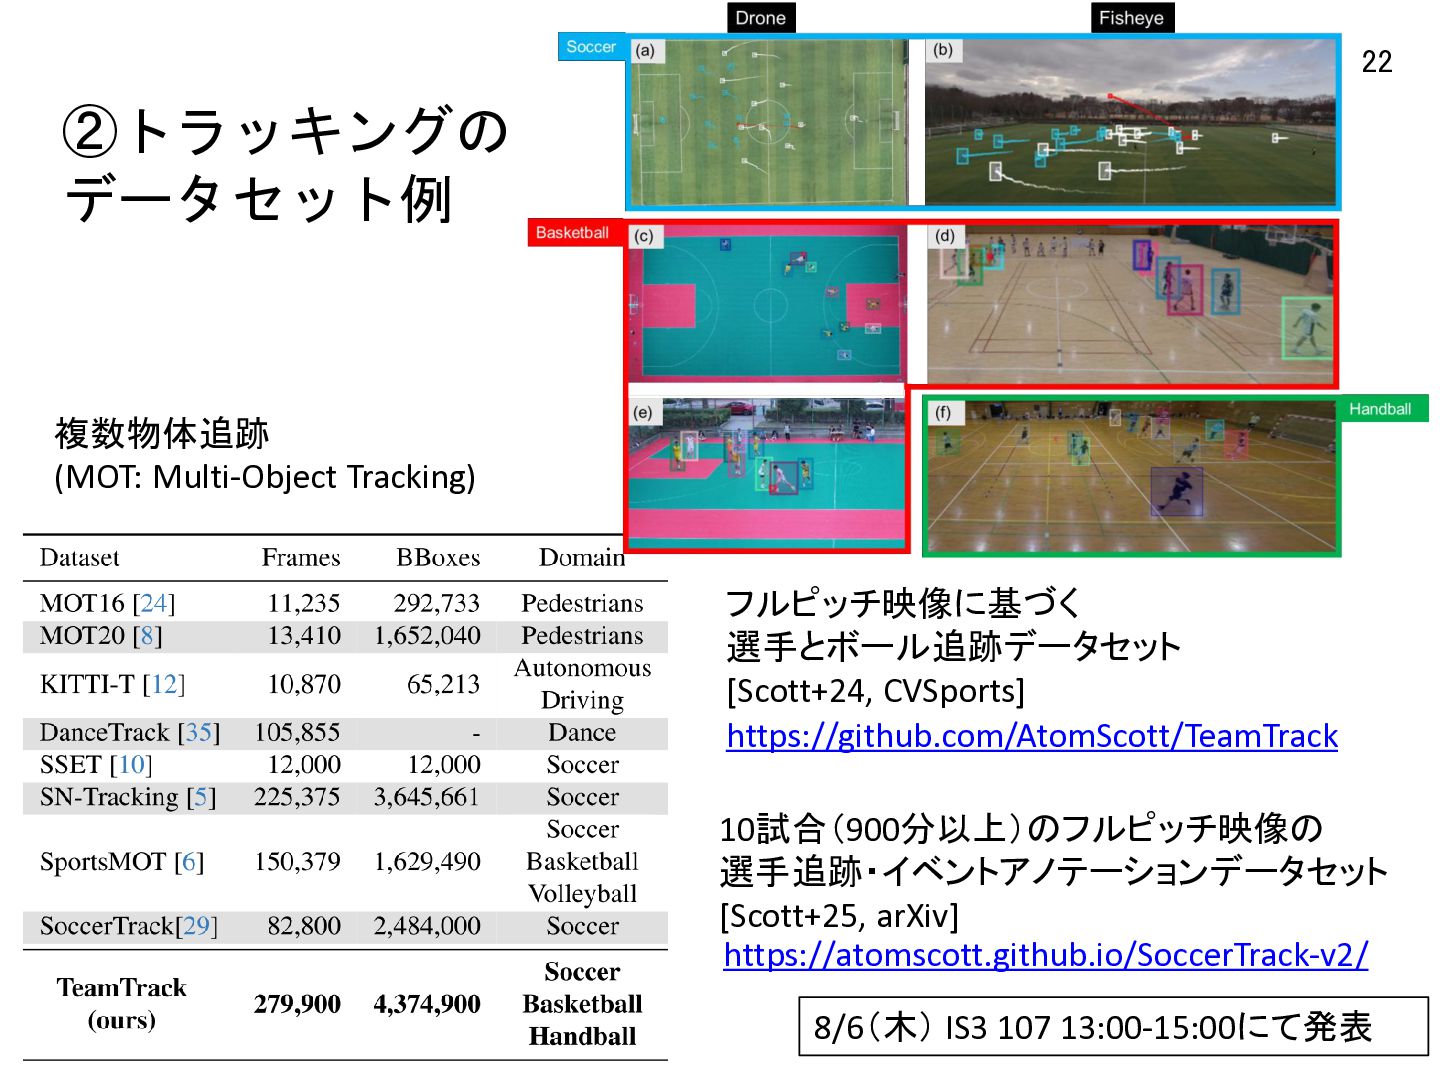The image size is (1440, 1080).
Task: Click citation [5] beside SN-Tracking
Action: 201,797
